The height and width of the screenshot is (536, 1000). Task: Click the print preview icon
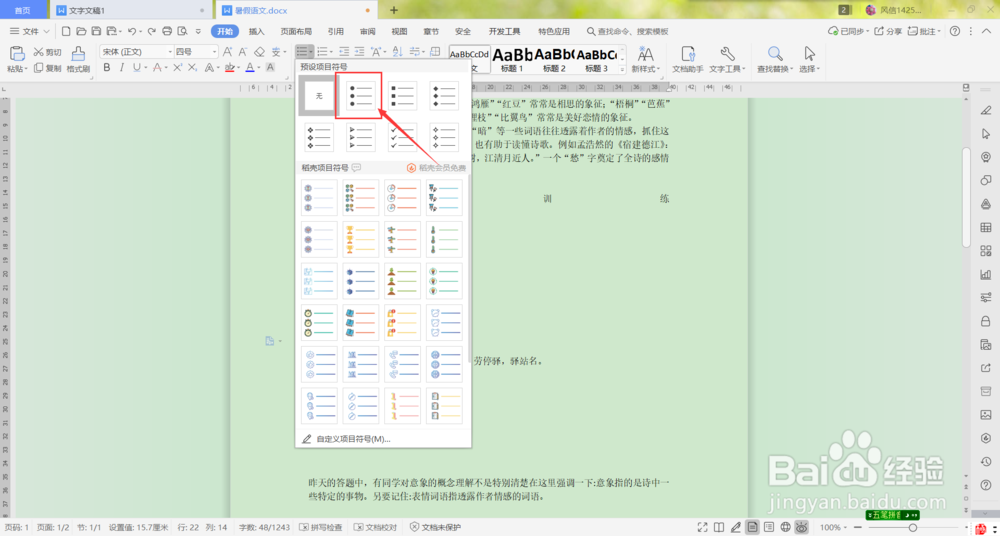[182, 31]
